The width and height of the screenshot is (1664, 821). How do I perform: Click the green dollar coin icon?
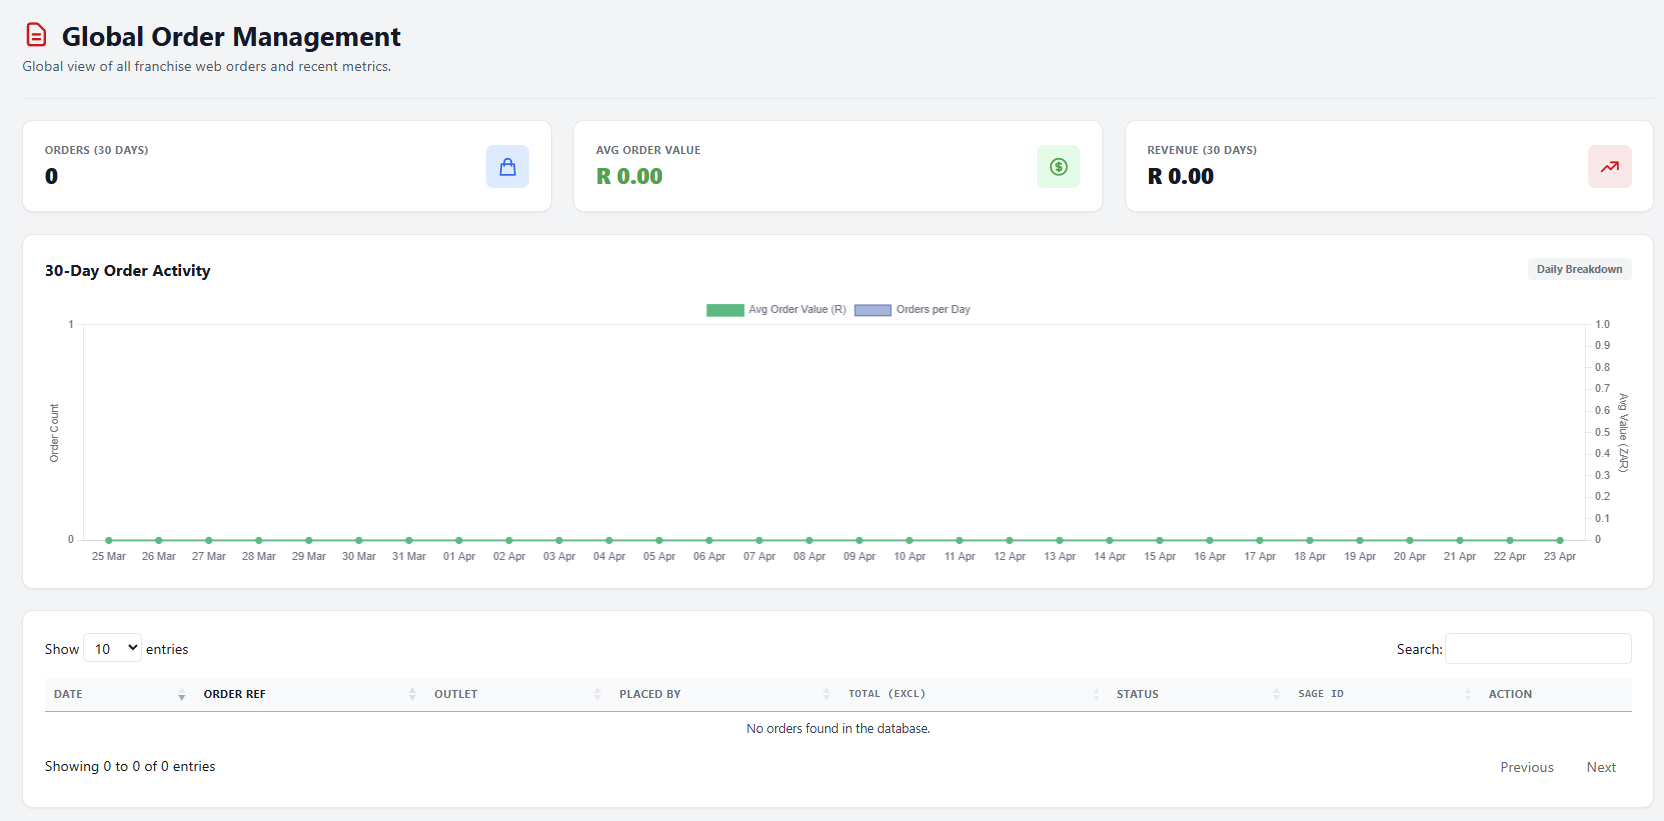click(1058, 167)
